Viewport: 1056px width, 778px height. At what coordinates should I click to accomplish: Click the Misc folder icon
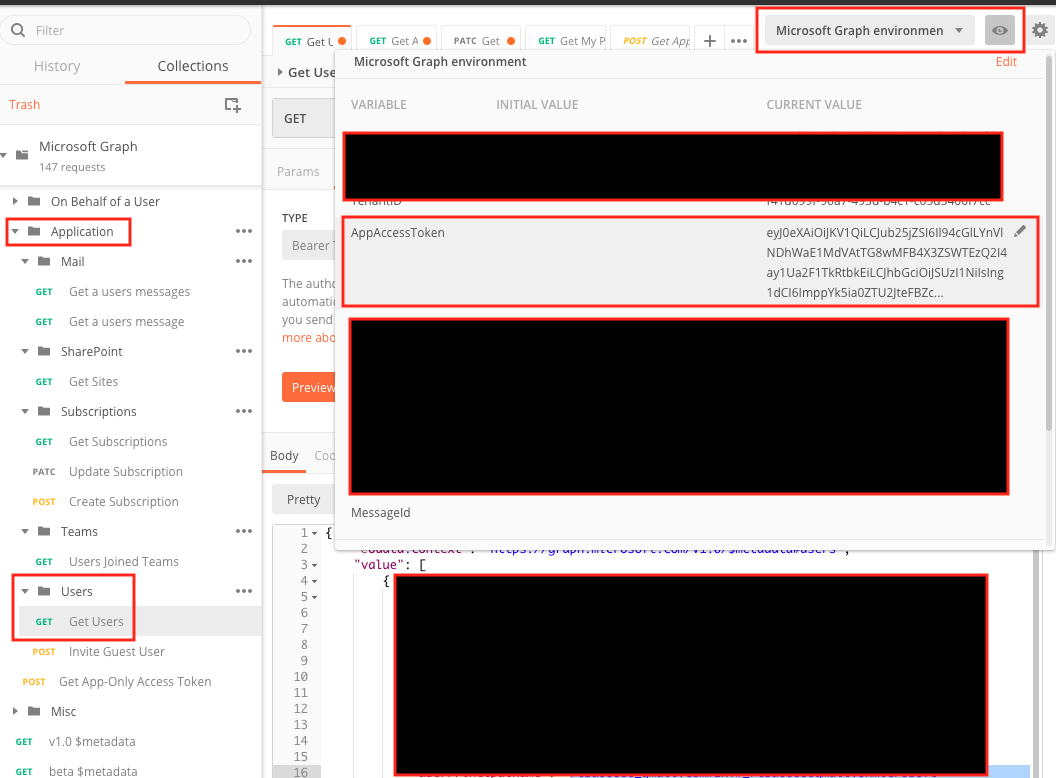click(x=34, y=711)
